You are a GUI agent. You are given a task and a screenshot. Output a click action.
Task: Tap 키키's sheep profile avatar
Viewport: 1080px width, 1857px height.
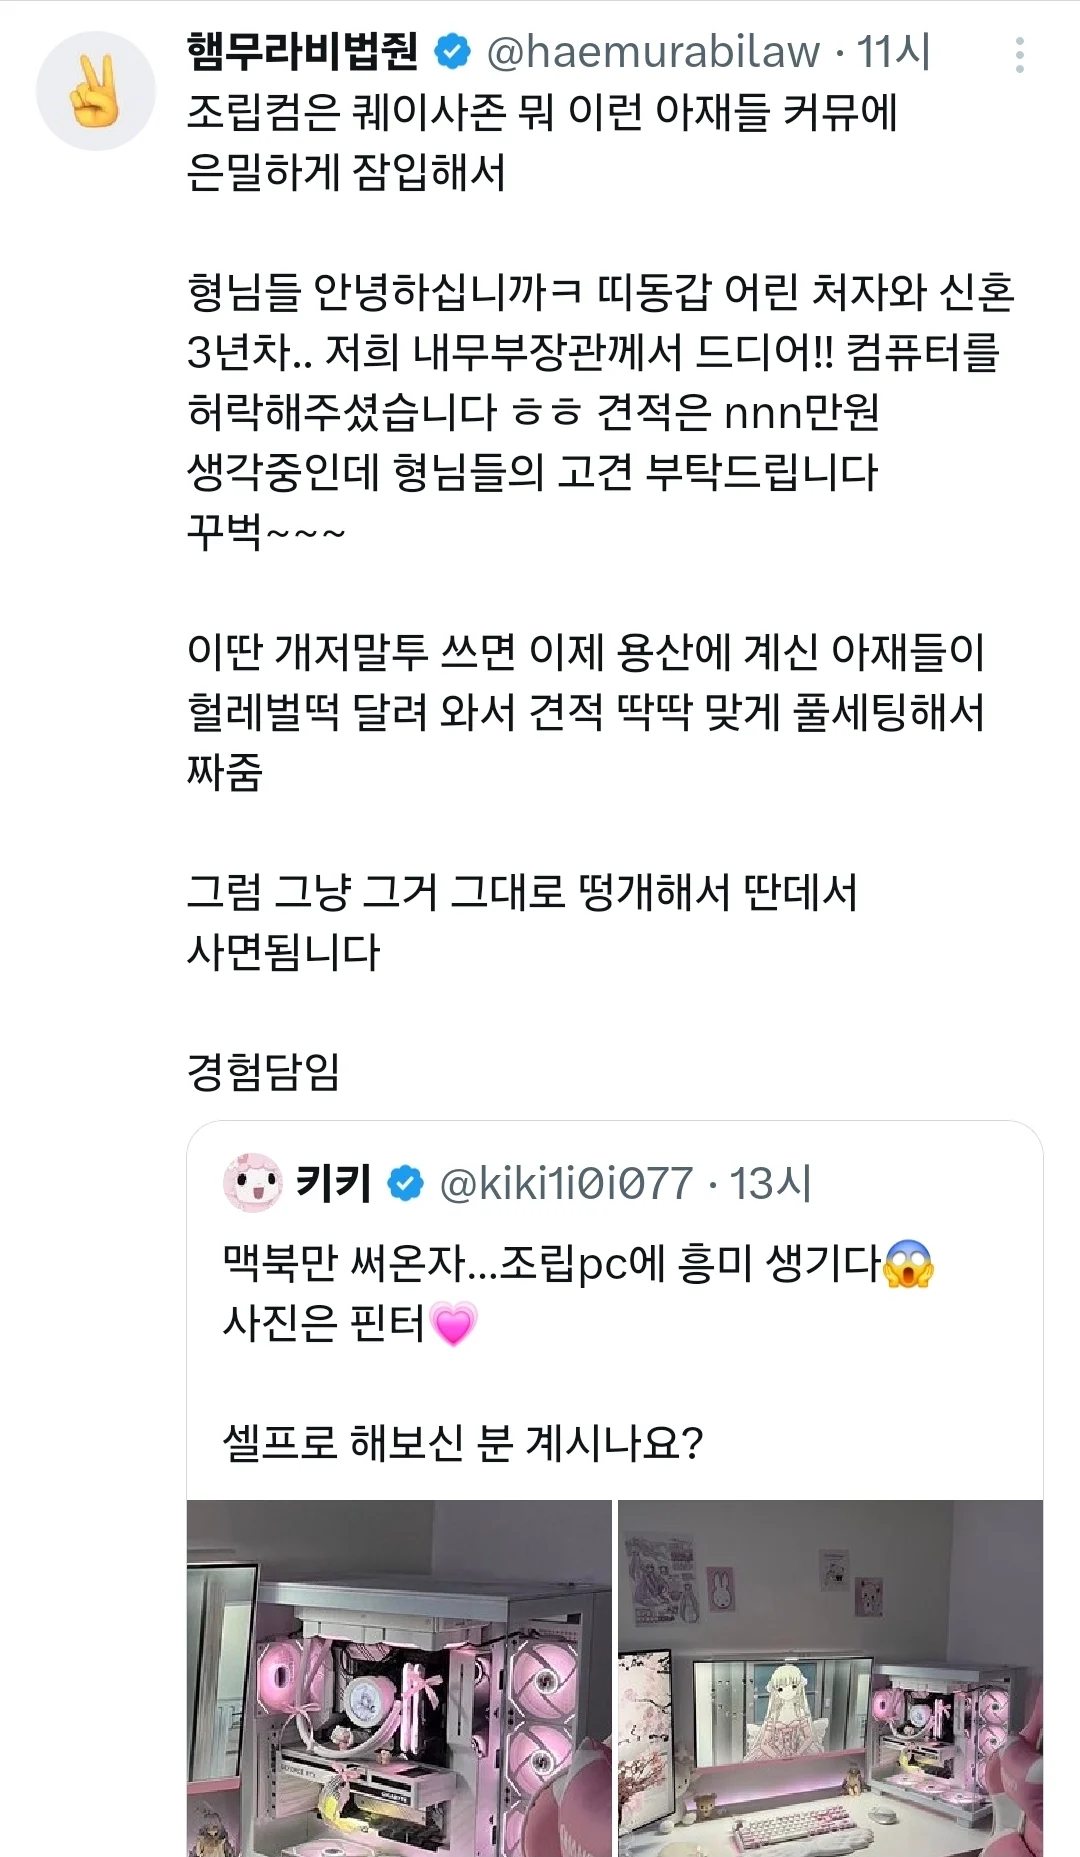pos(252,1183)
